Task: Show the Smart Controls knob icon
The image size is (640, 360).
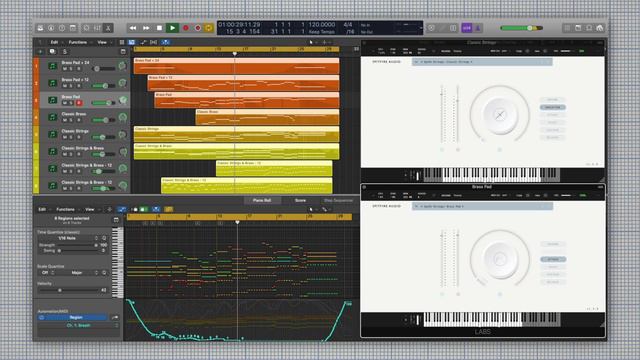Action: (87, 28)
